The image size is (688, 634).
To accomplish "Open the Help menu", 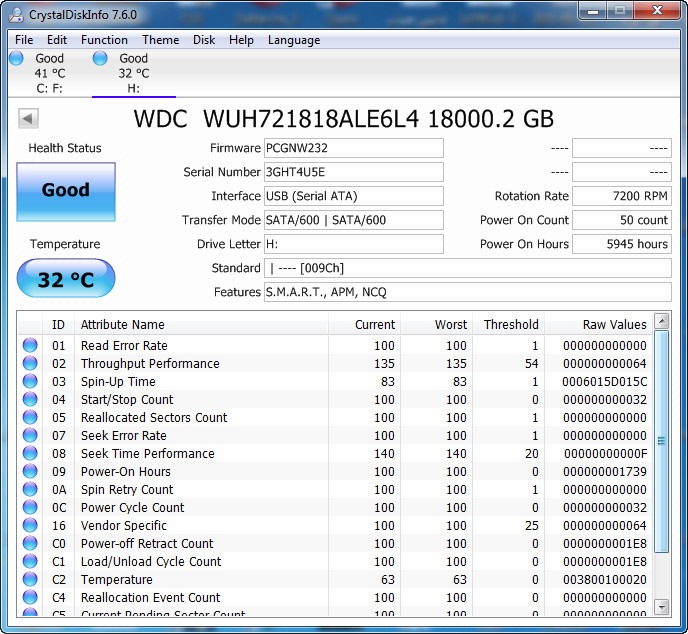I will click(x=241, y=40).
